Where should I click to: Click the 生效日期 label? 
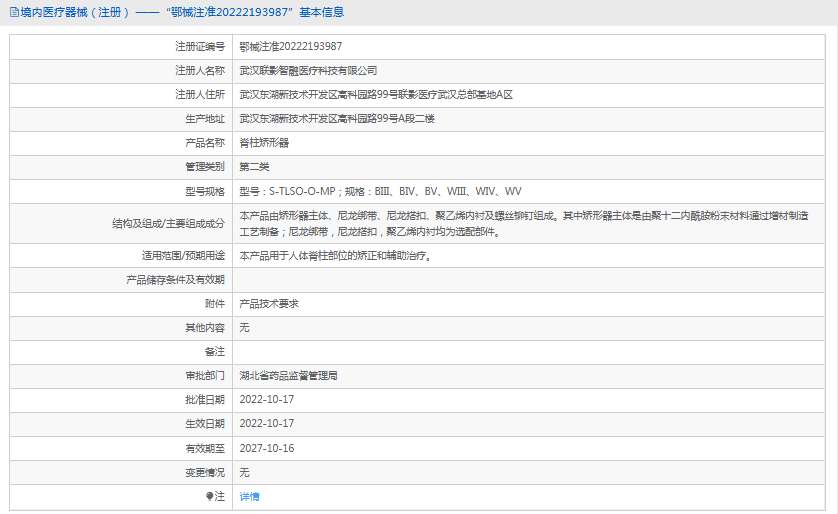pos(205,424)
